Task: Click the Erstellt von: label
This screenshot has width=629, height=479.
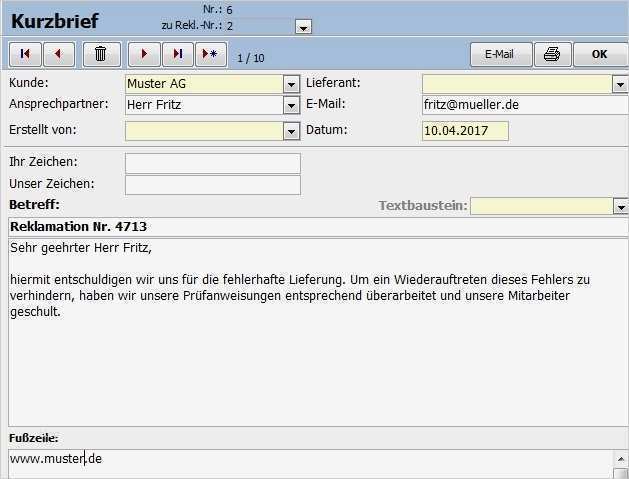Action: coord(43,130)
